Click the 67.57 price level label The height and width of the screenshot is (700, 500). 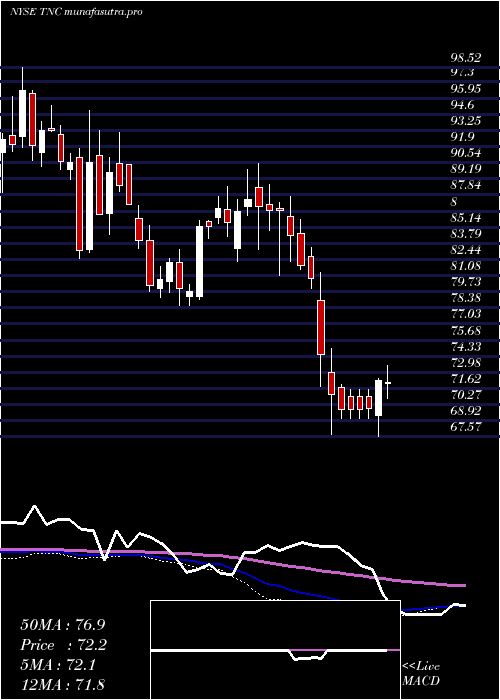466,427
